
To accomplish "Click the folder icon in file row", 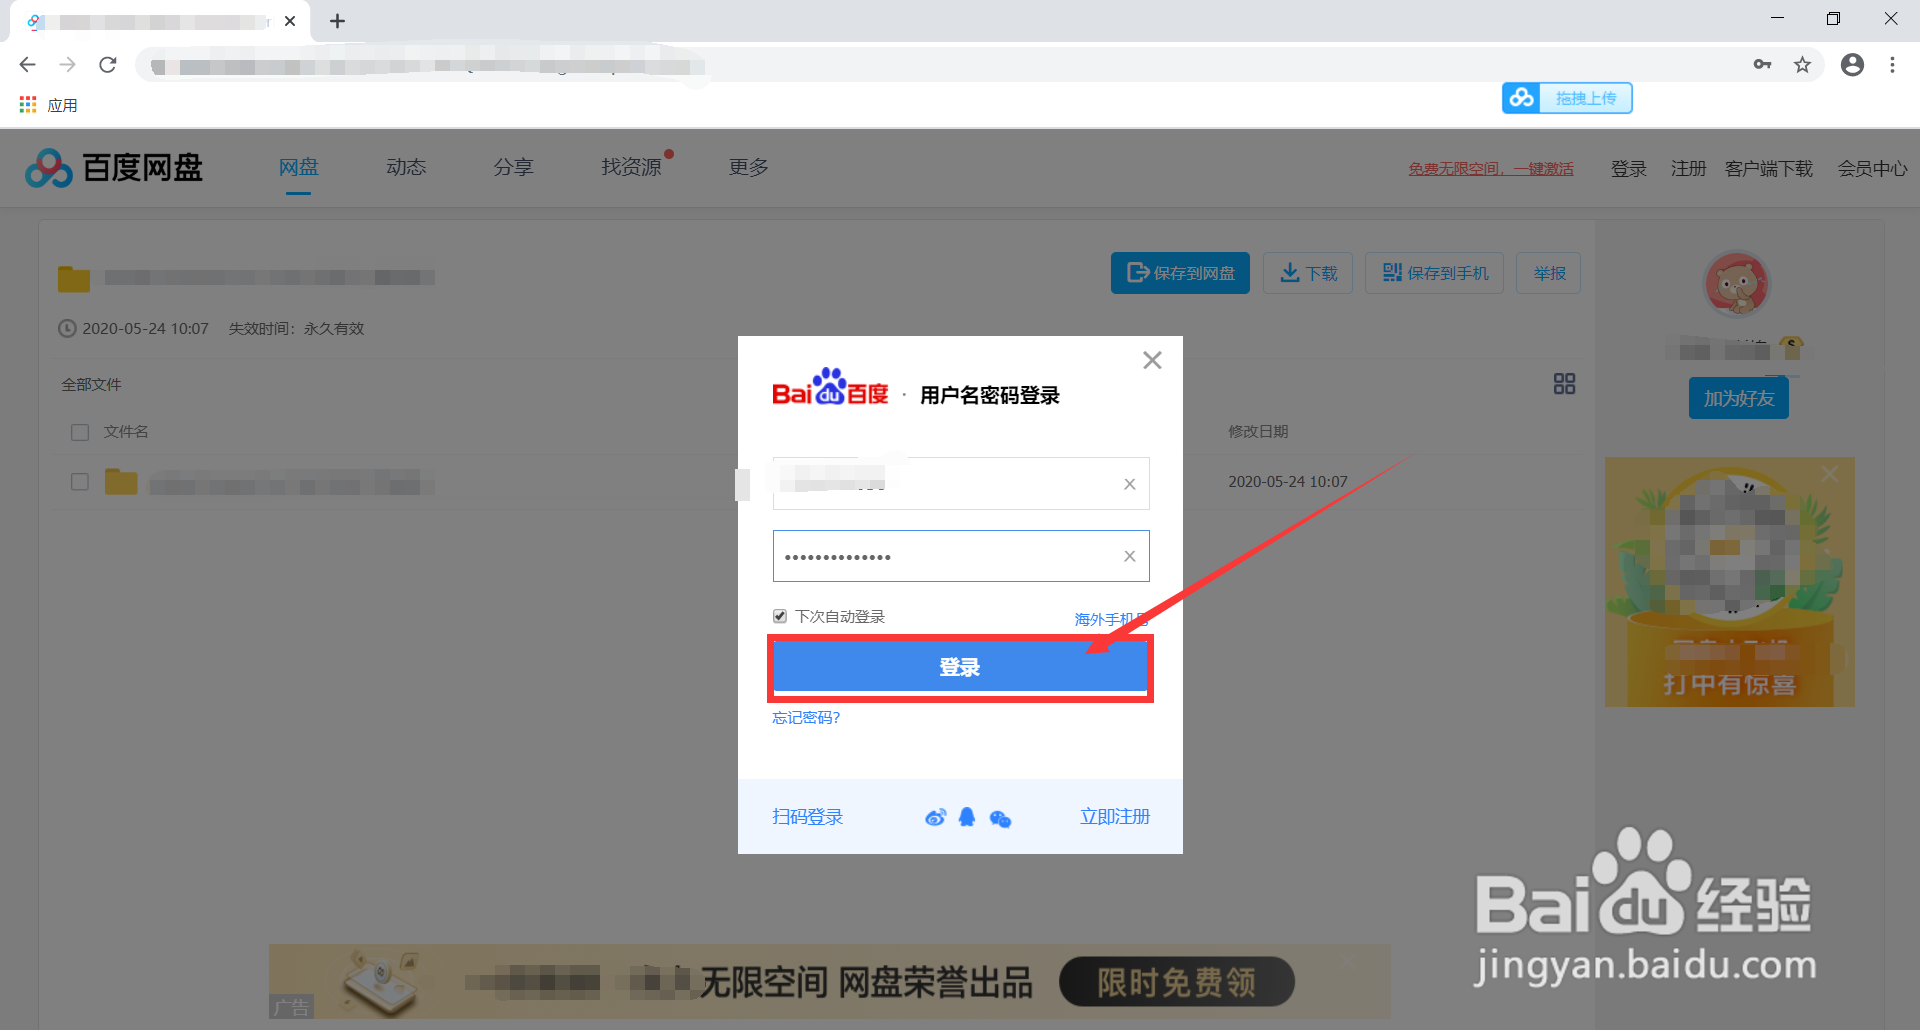I will coord(121,482).
